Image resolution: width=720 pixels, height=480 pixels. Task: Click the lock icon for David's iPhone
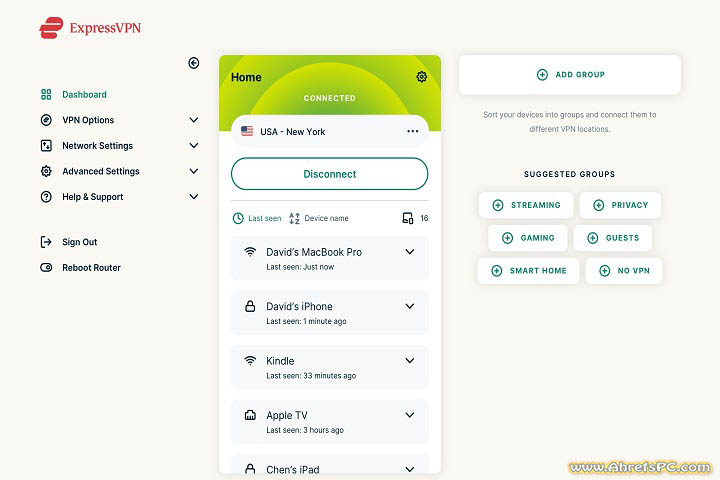click(x=250, y=306)
